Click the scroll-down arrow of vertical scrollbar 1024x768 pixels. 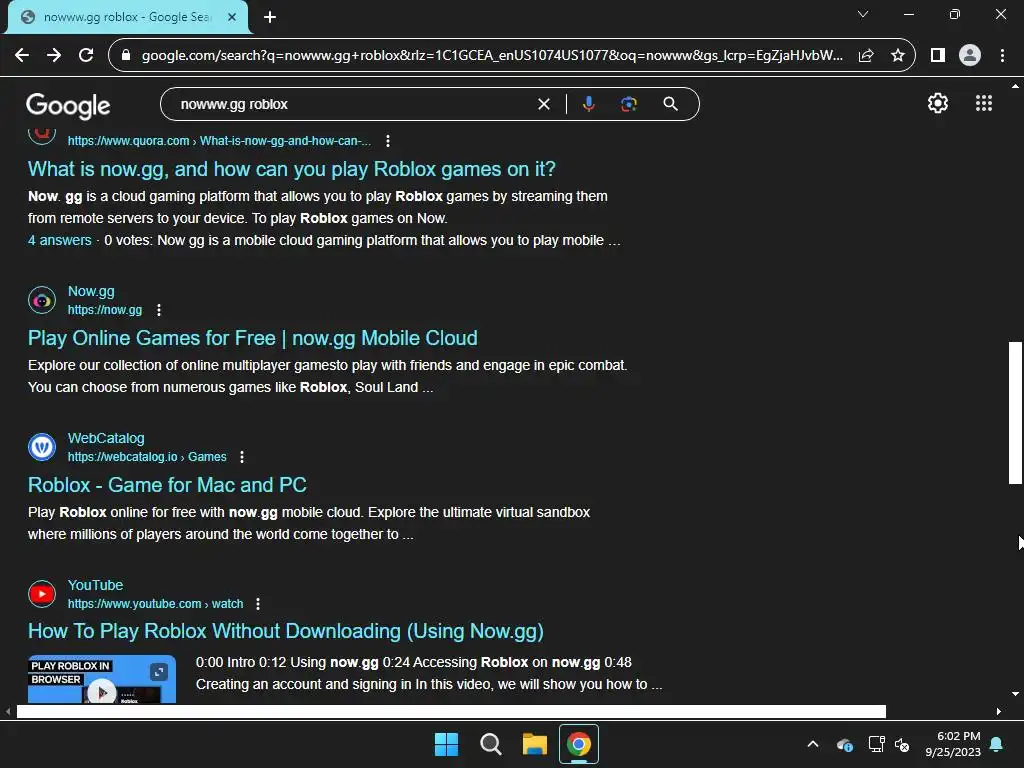1015,694
